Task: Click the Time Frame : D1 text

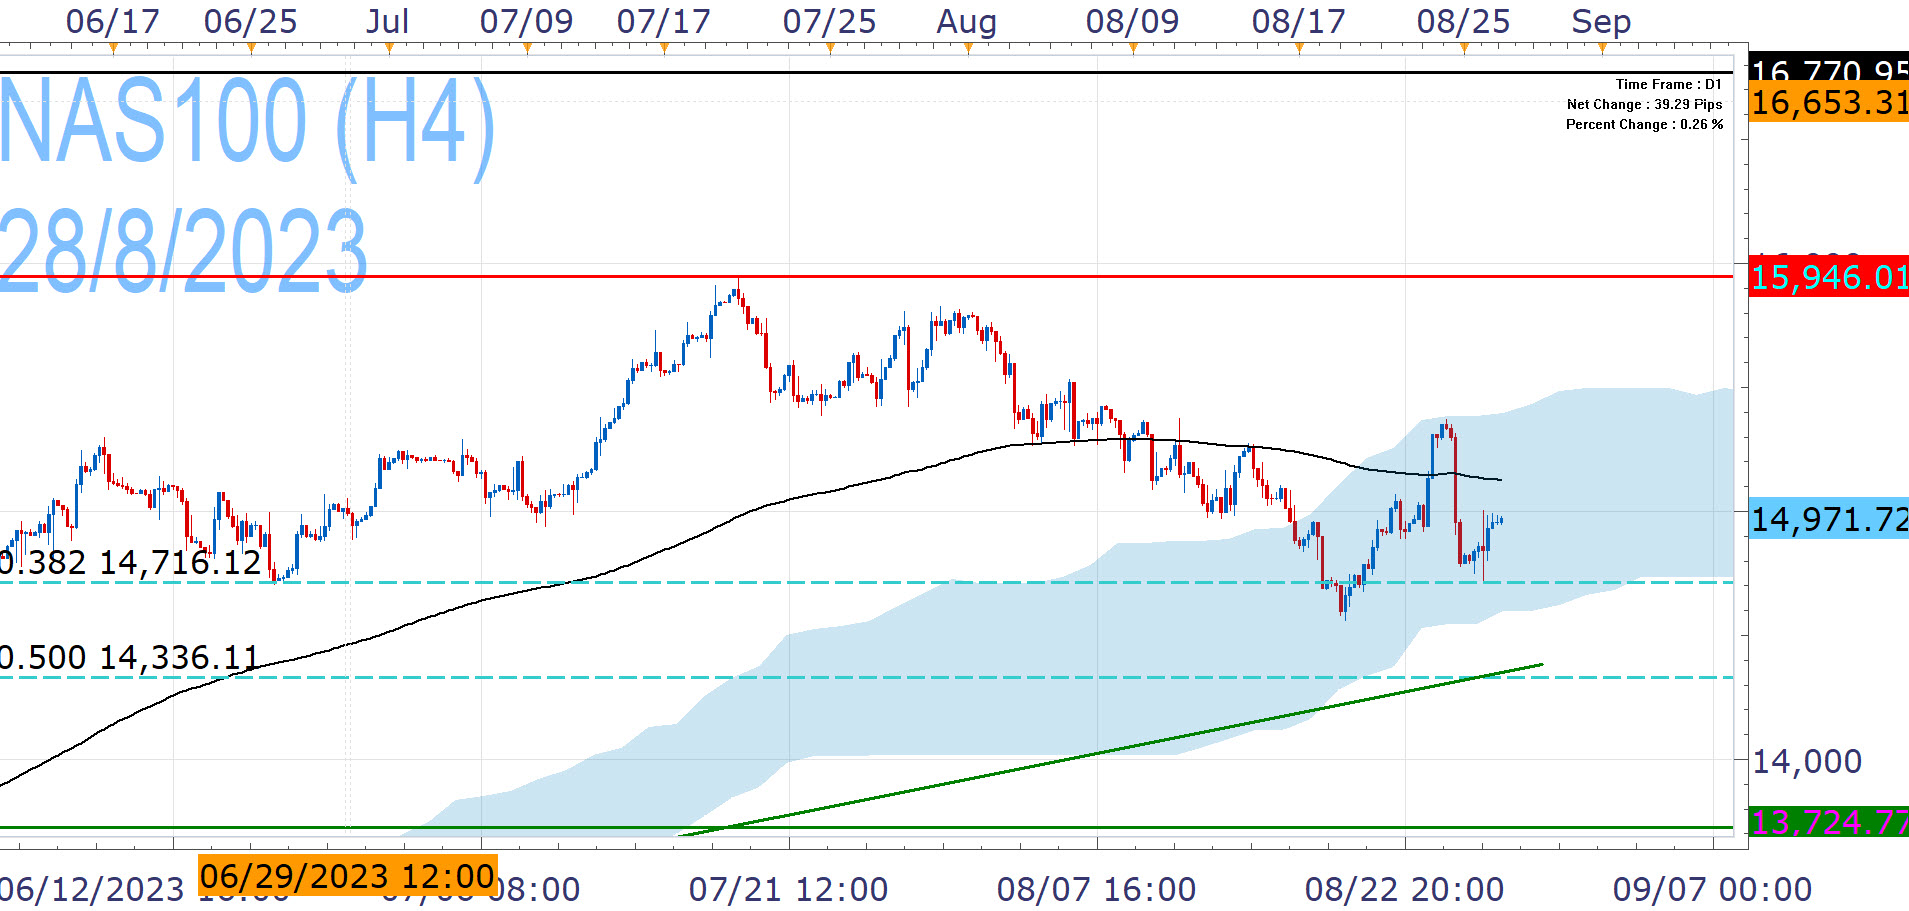Action: (x=1668, y=85)
